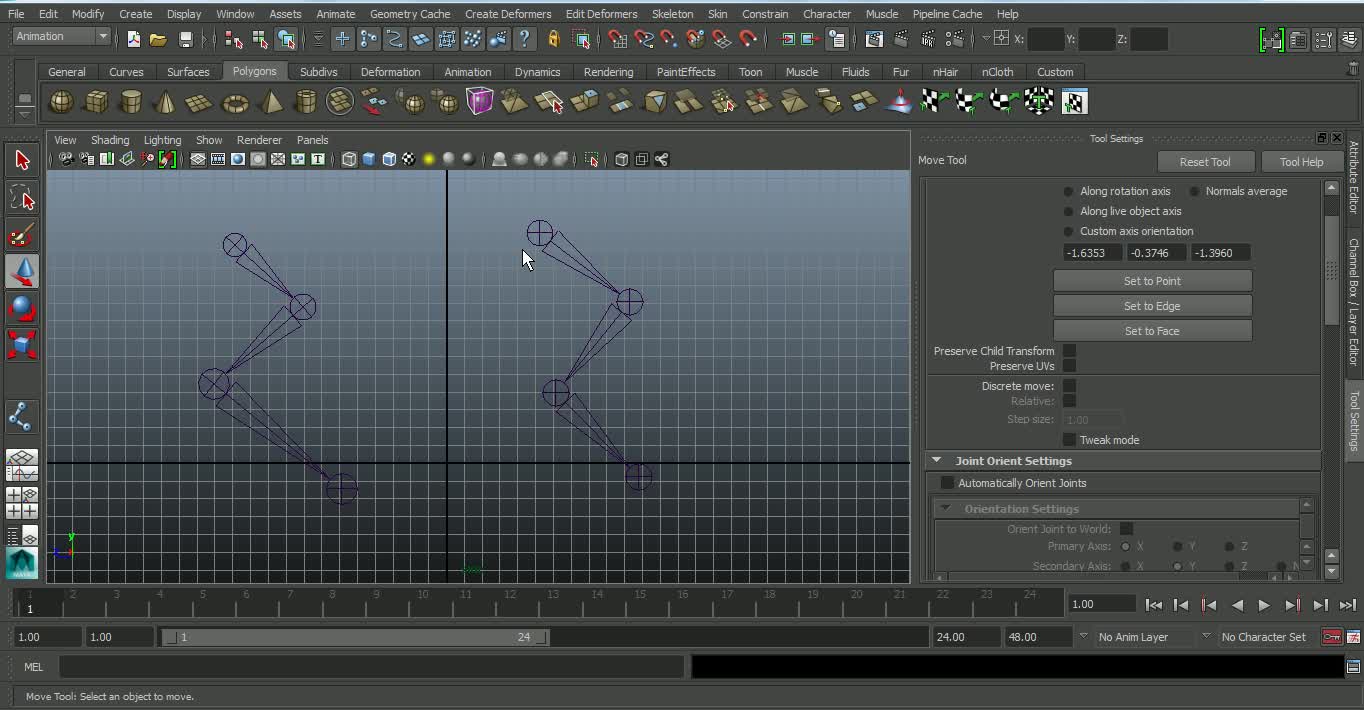Check Automatically Orient Joints
The image size is (1364, 710).
[947, 483]
